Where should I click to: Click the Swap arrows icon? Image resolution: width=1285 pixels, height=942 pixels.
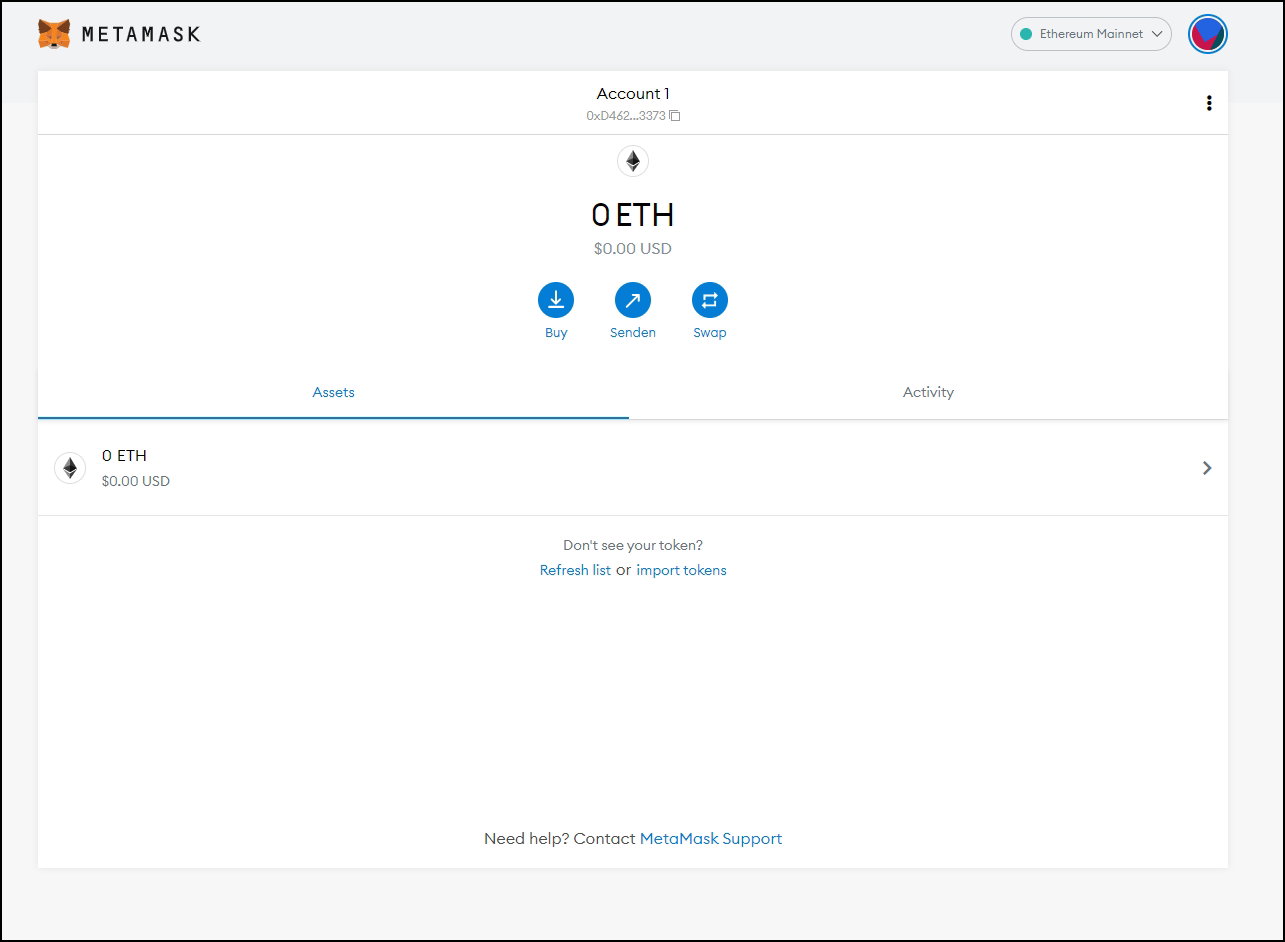pos(710,300)
